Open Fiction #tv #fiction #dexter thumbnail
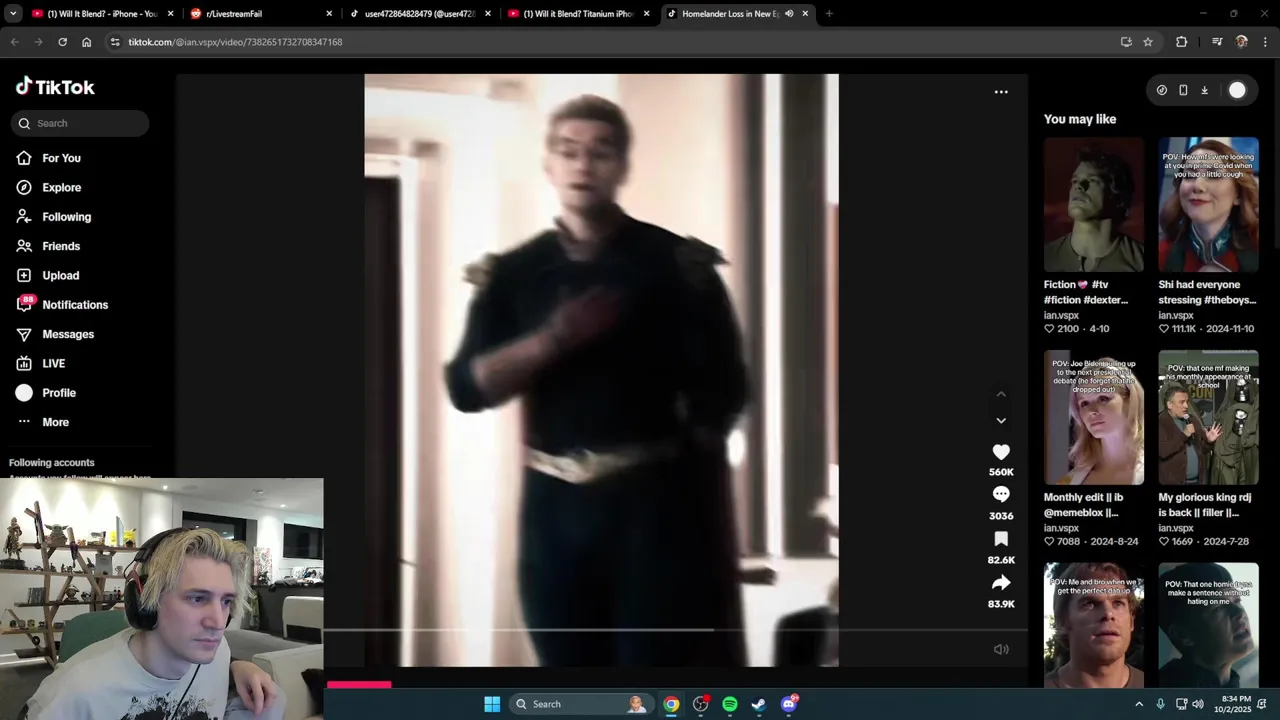 (1094, 204)
